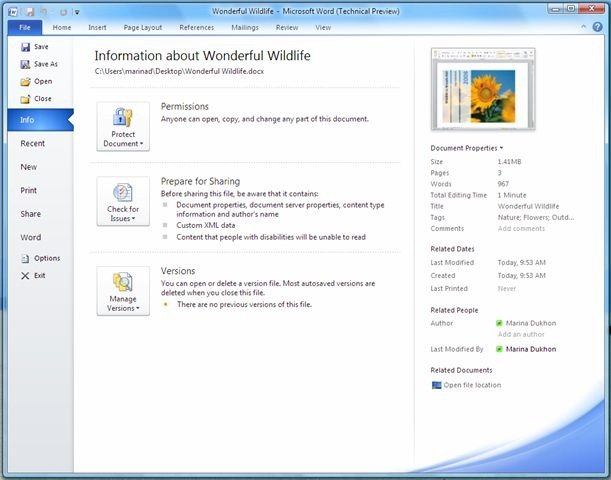Click the Last Printed Never value

[507, 289]
